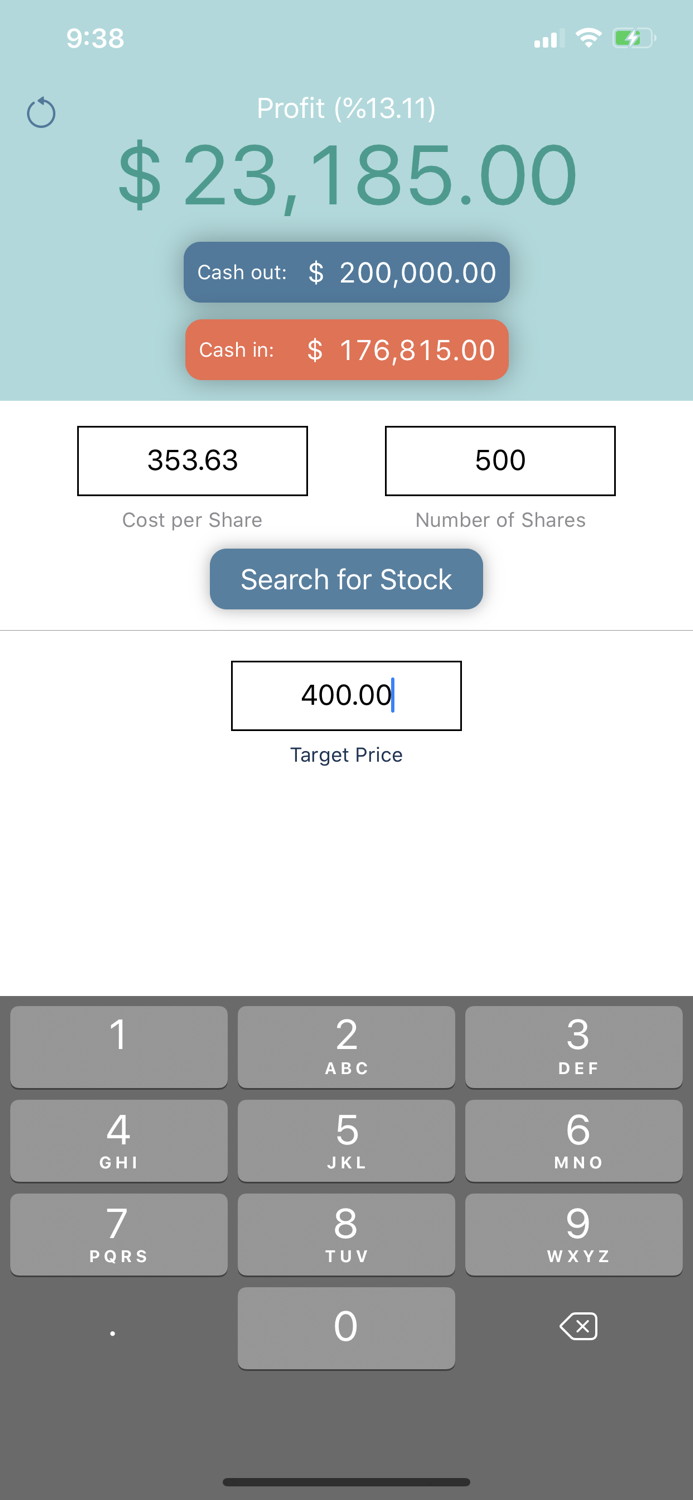Viewport: 693px width, 1500px height.
Task: Select the Target Price field showing 400.00
Action: pos(346,695)
